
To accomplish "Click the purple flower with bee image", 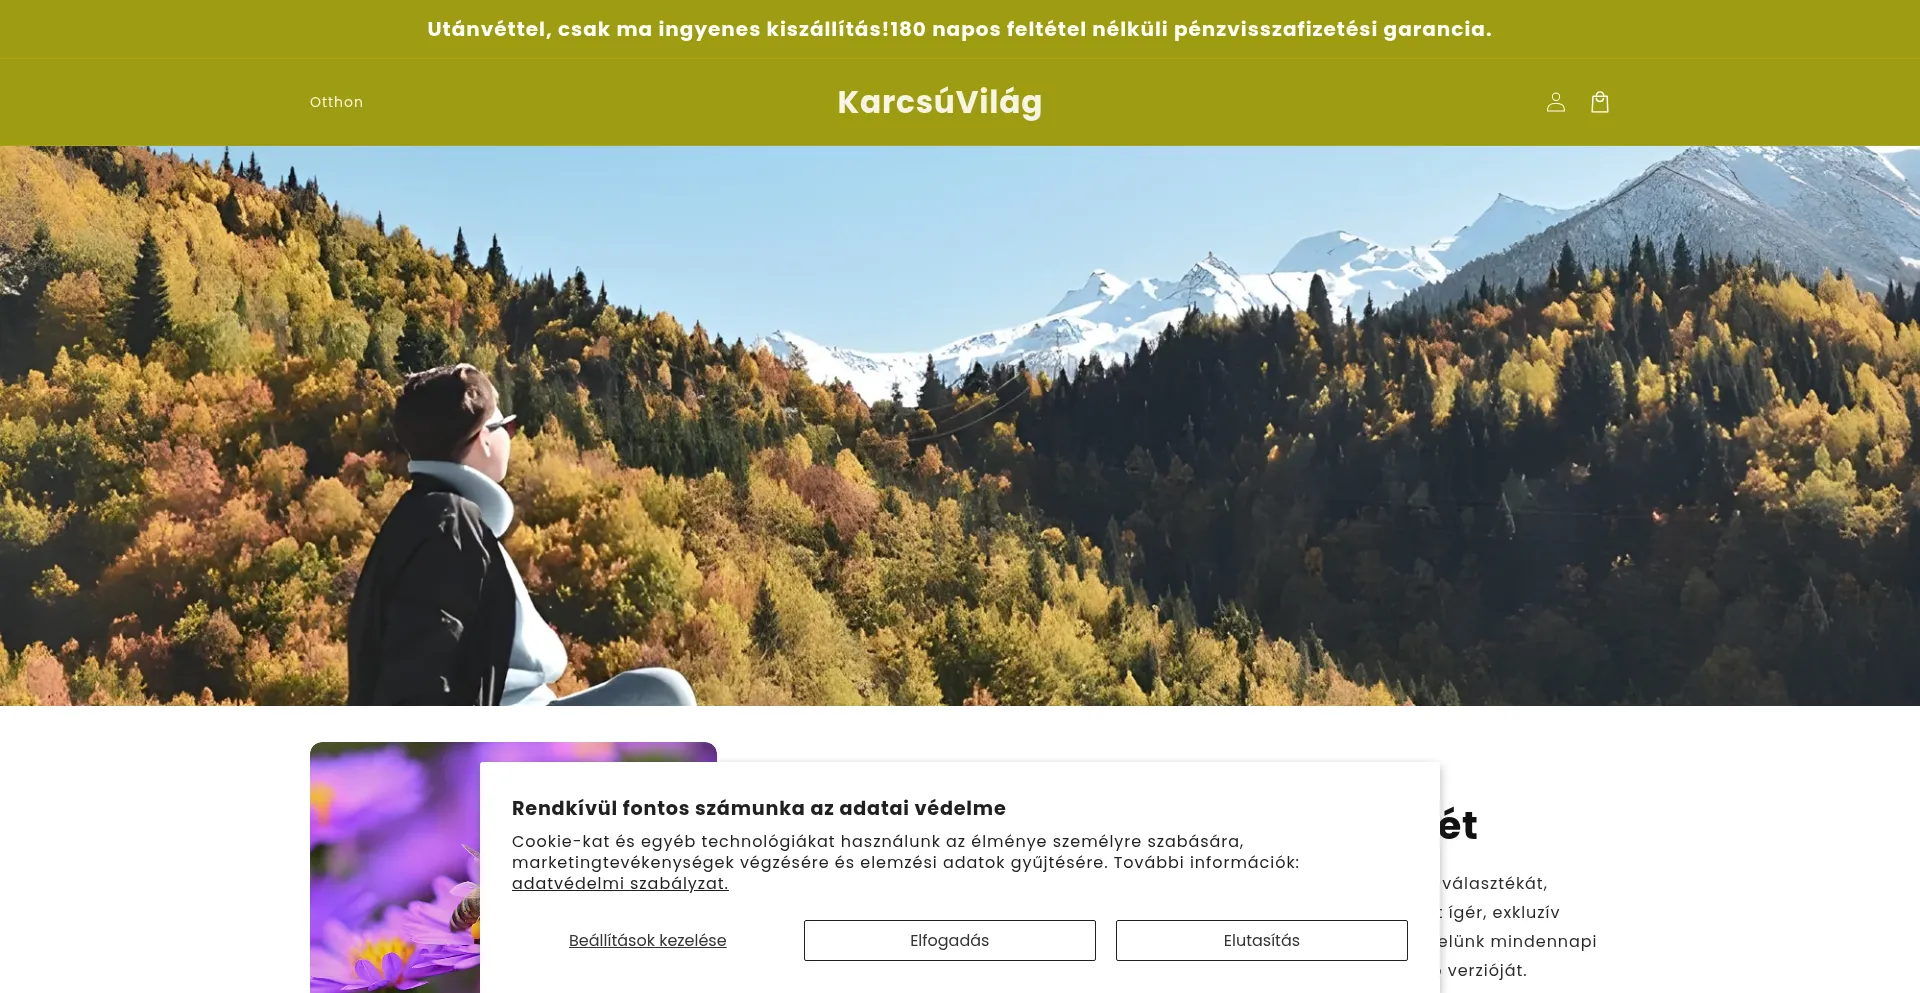I will click(395, 867).
